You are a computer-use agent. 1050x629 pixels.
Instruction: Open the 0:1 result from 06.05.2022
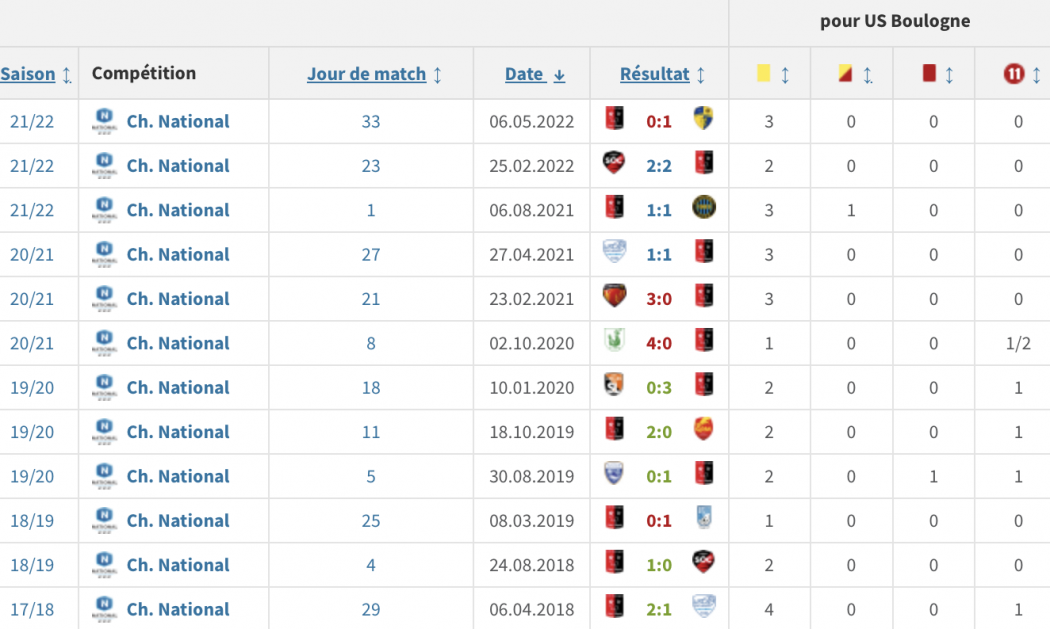pos(659,121)
